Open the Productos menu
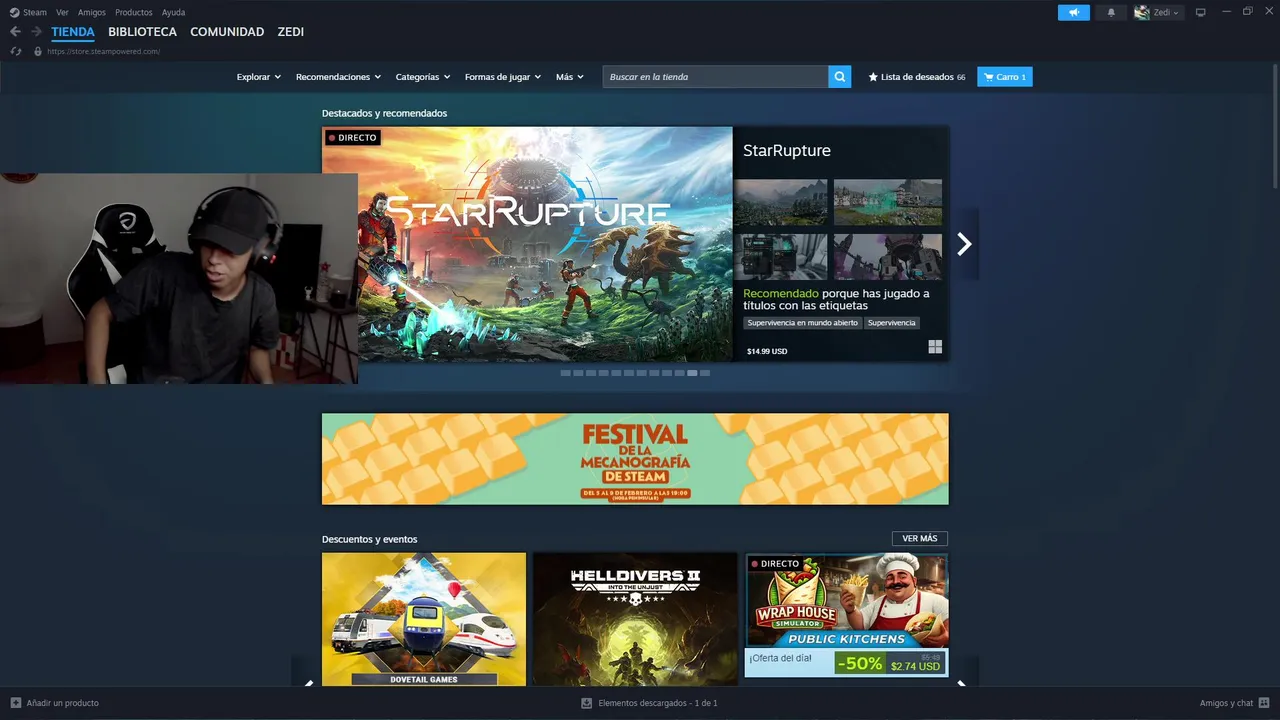 [x=134, y=12]
